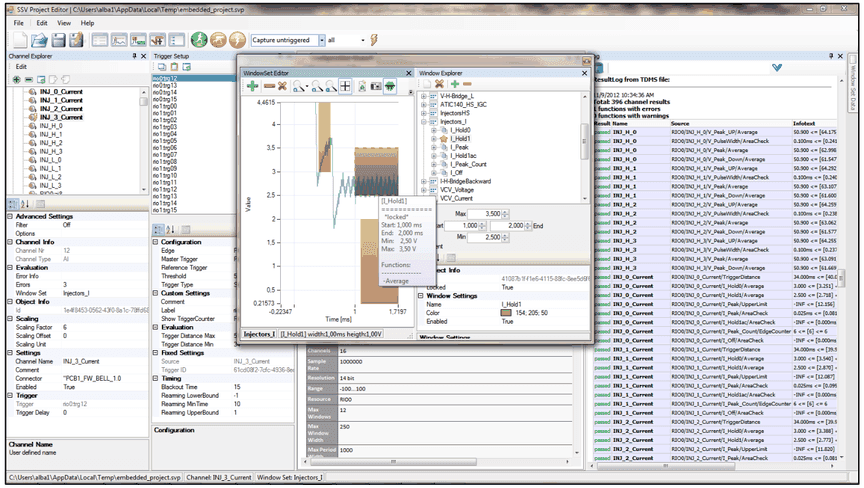Expand the InjectorsHS tree node

click(423, 113)
